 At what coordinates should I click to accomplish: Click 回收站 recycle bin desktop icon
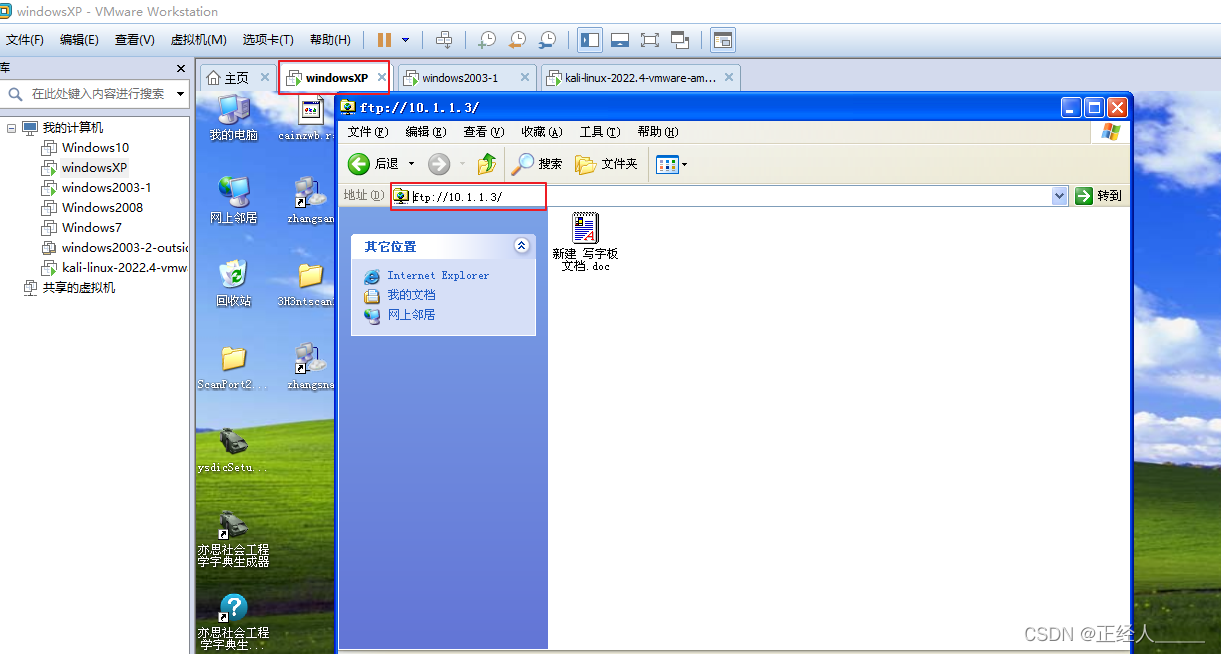(x=233, y=283)
